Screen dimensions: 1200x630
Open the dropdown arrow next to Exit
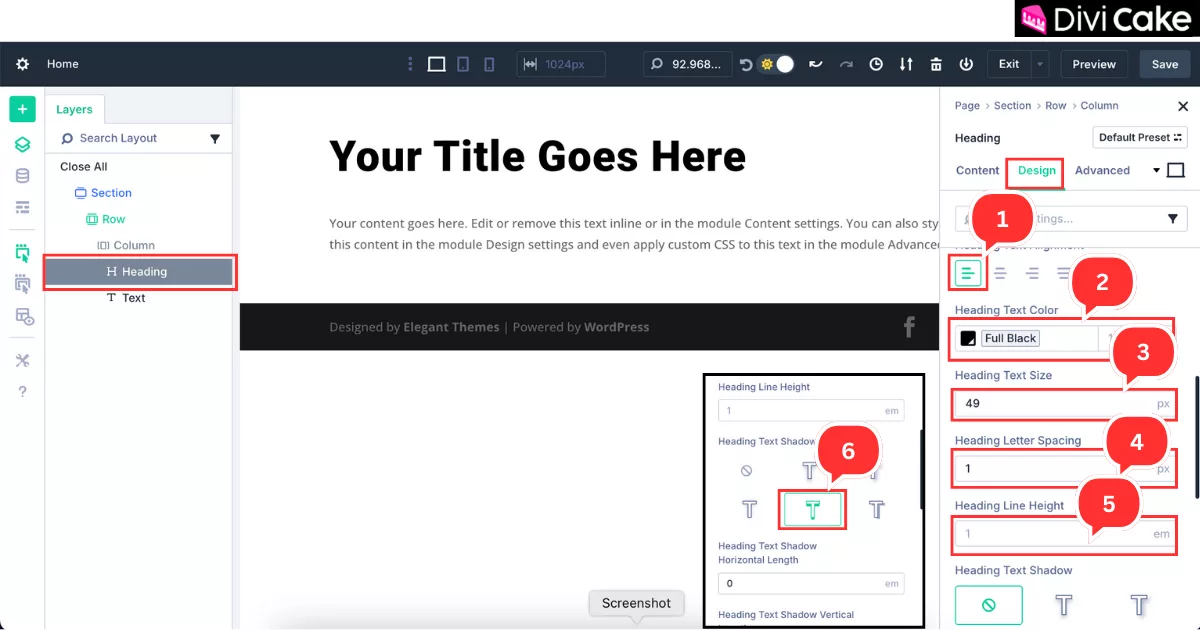click(1040, 64)
